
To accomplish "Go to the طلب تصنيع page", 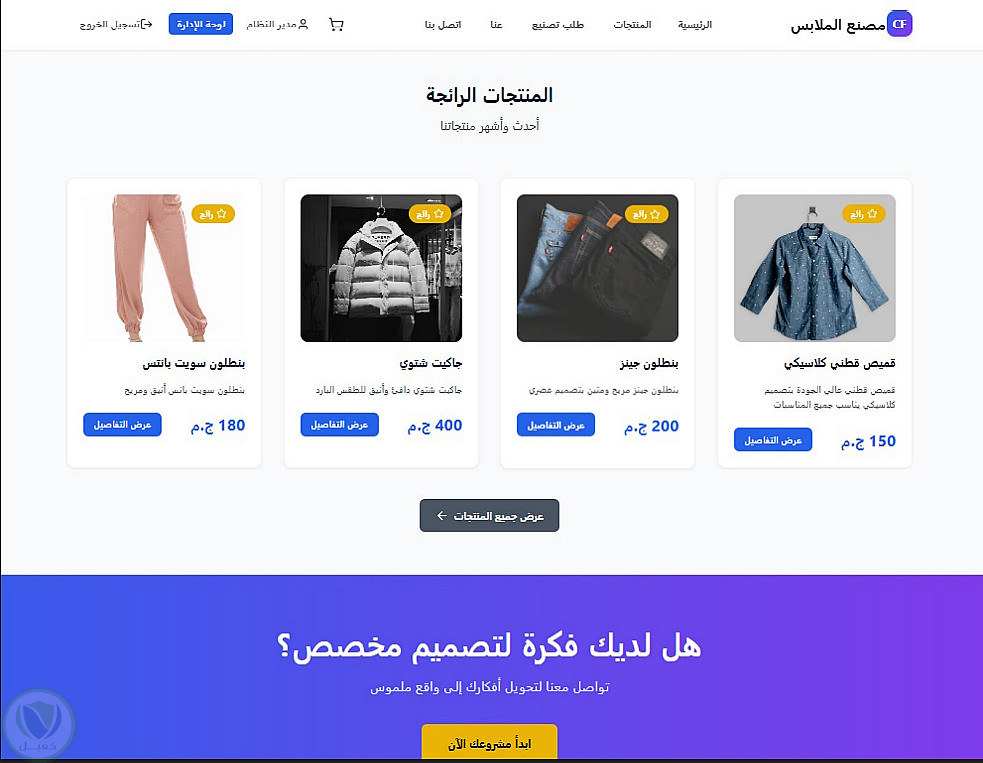I will tap(558, 24).
